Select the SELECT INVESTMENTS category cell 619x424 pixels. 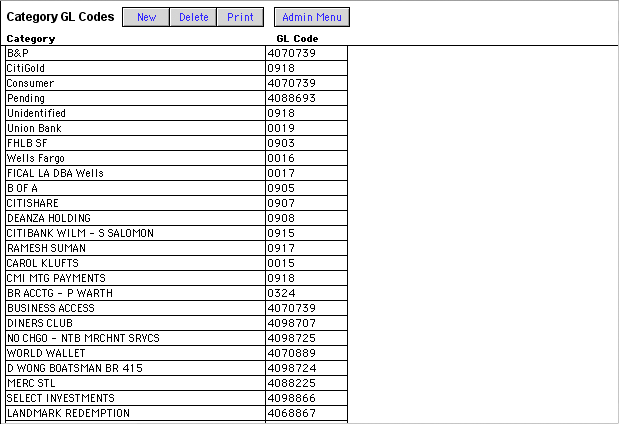[x=135, y=398]
